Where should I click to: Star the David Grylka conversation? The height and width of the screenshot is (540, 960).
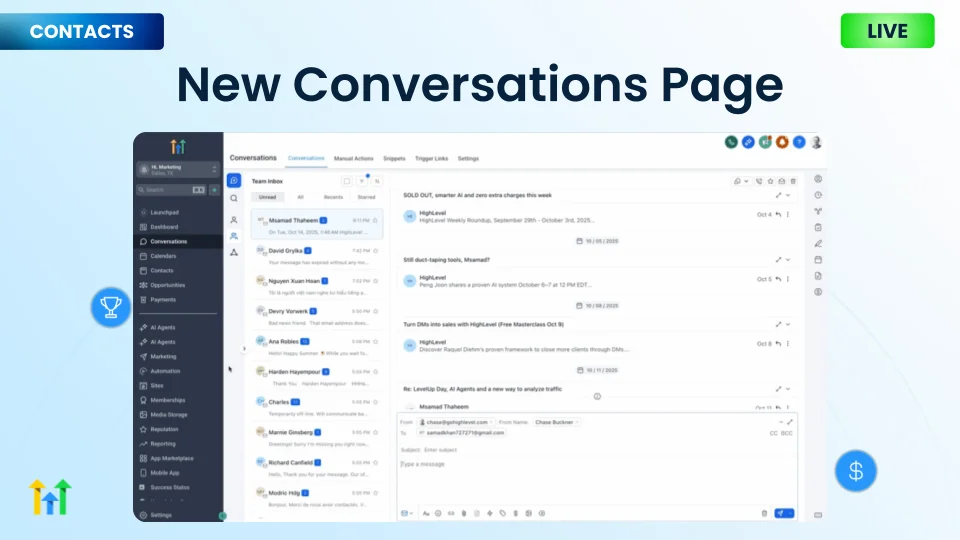pos(375,251)
